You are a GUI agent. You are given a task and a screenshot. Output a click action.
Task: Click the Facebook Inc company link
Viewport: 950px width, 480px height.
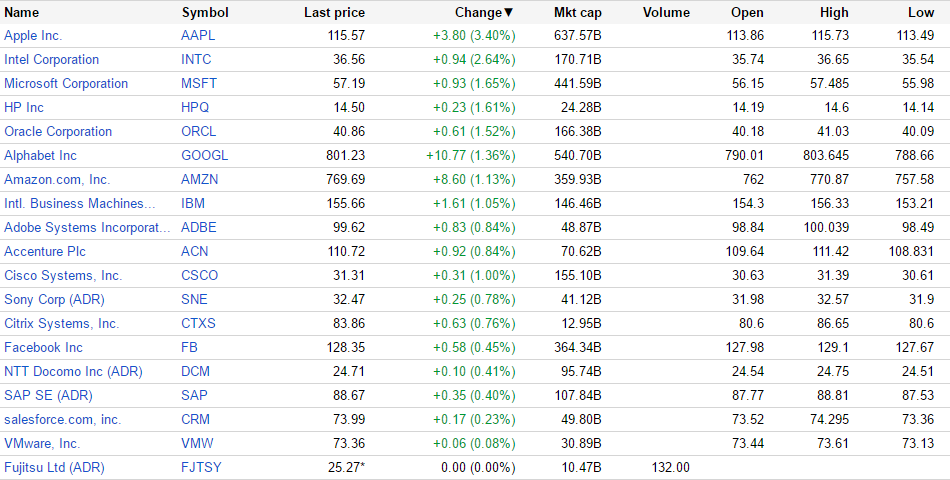[44, 347]
